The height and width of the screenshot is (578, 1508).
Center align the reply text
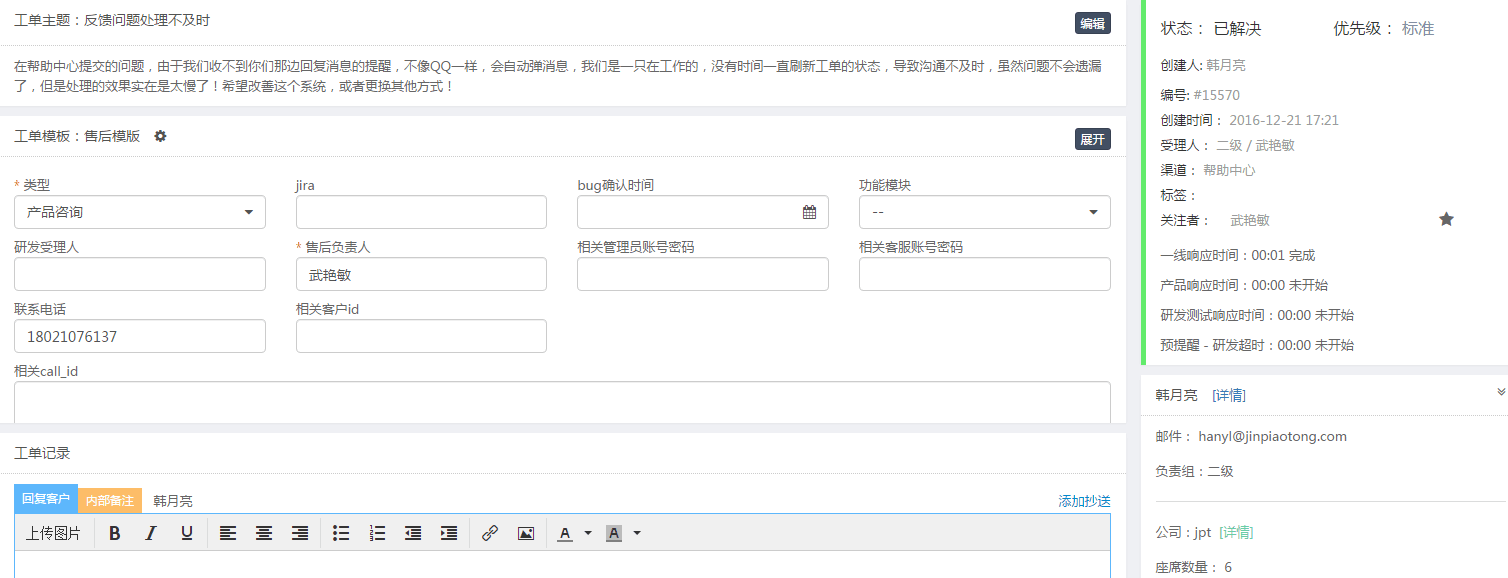[264, 533]
